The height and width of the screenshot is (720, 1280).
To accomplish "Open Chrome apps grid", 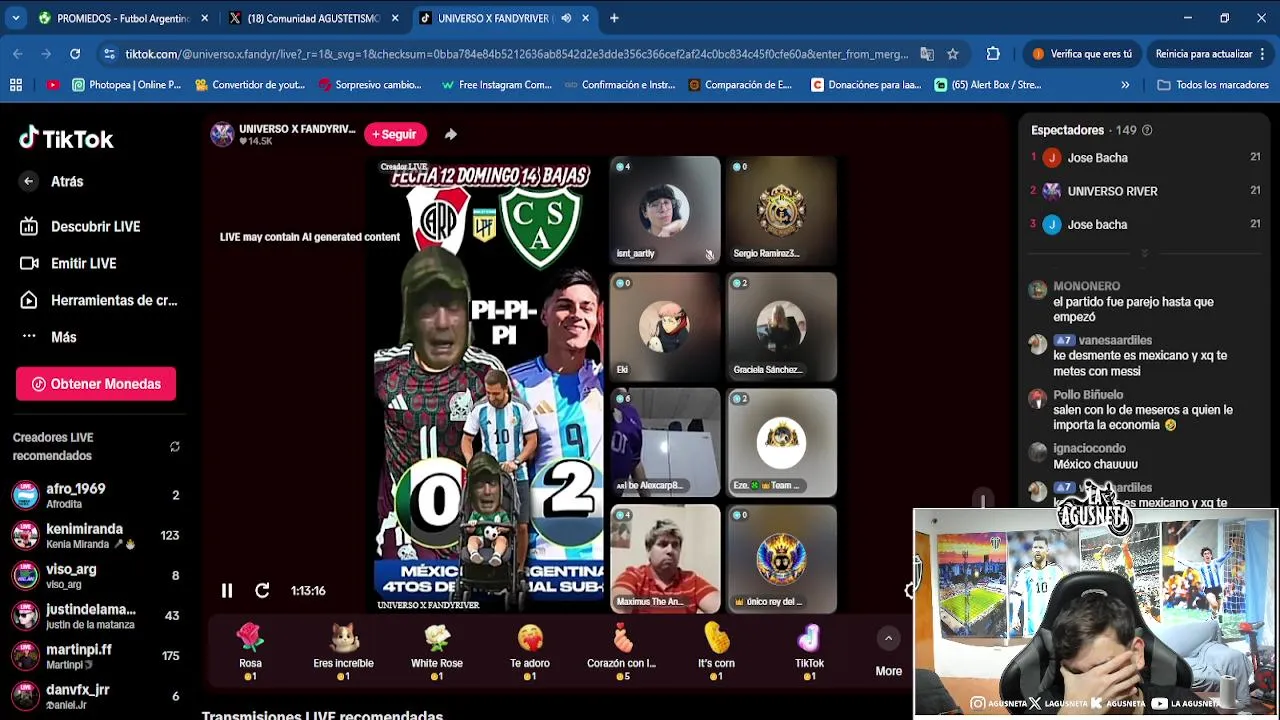I will [x=16, y=85].
